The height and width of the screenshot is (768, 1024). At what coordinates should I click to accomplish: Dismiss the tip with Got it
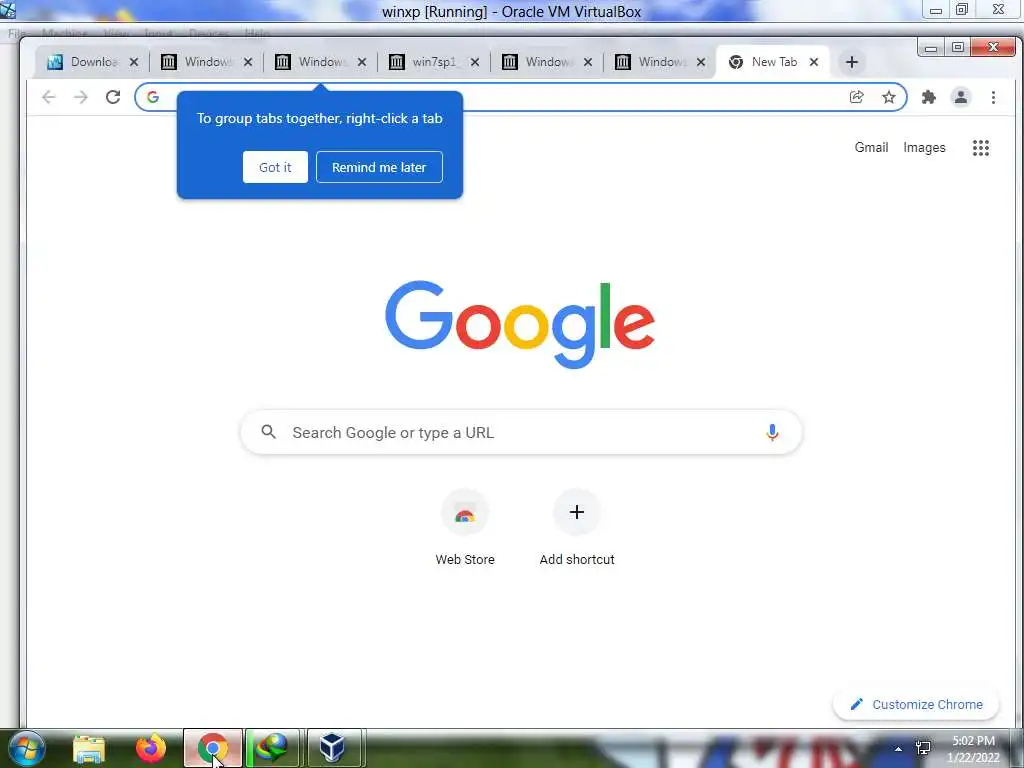[x=275, y=167]
